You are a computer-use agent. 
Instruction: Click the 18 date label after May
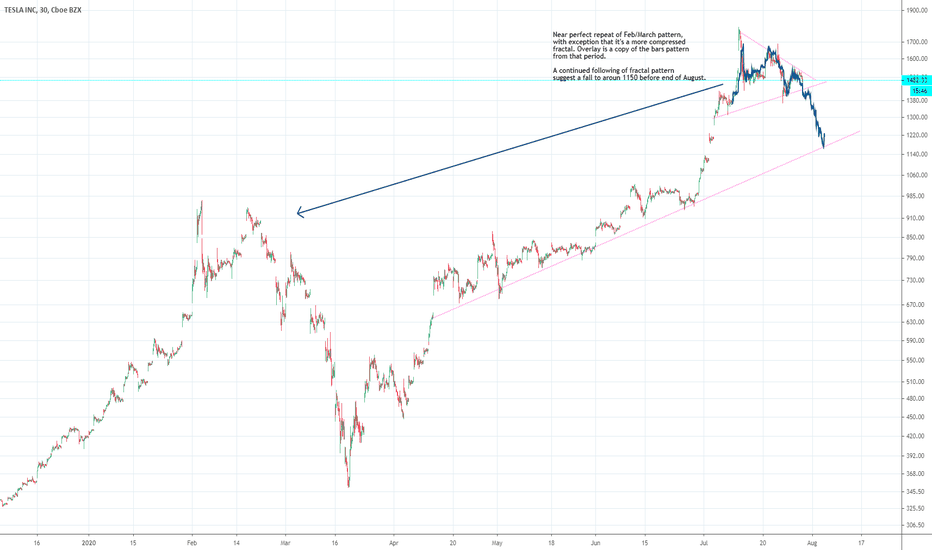(x=551, y=543)
